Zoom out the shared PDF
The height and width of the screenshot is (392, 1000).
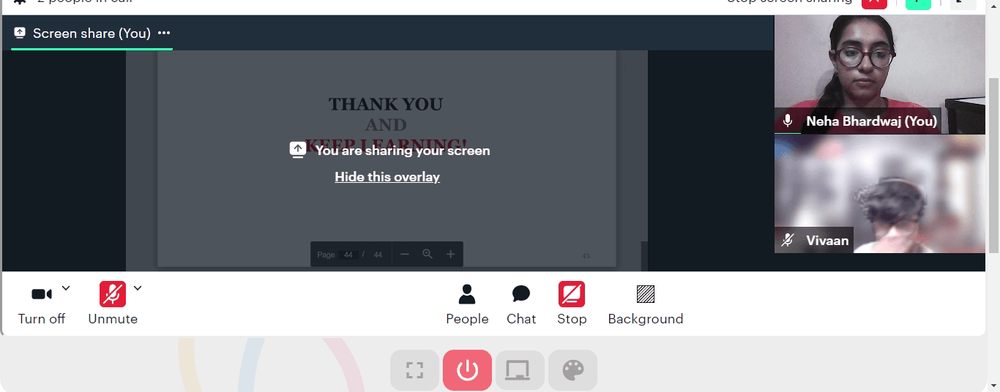404,254
